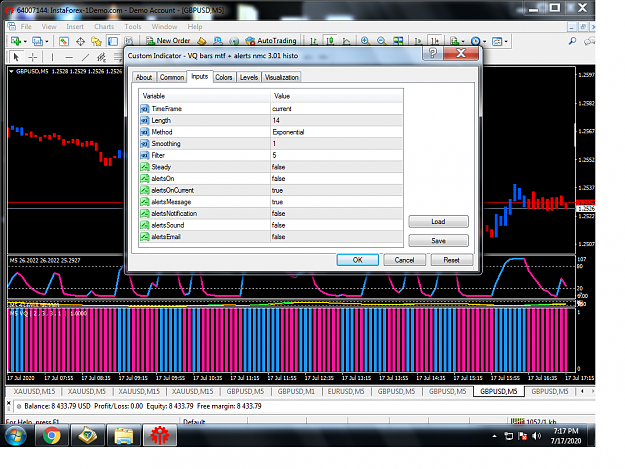Switch to the Colors tab
This screenshot has width=625, height=469.
[x=224, y=77]
